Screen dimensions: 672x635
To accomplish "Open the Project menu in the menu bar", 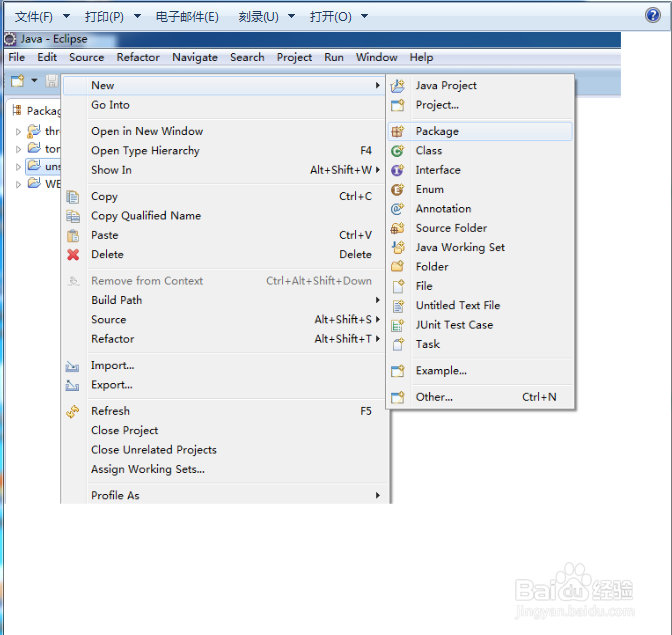I will (x=294, y=57).
